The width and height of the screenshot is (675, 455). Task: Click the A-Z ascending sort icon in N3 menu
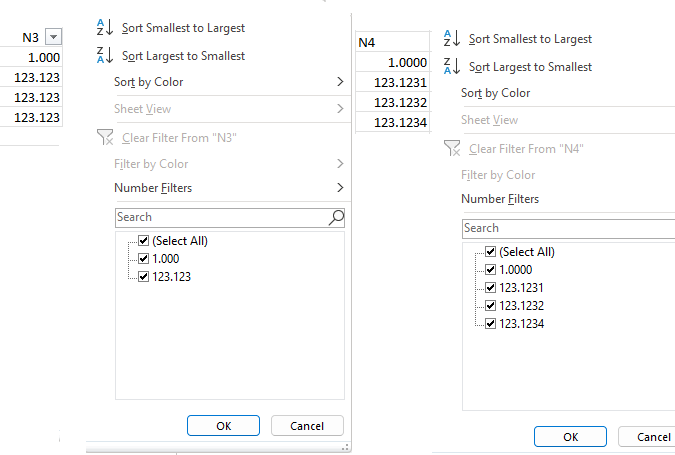click(x=105, y=28)
